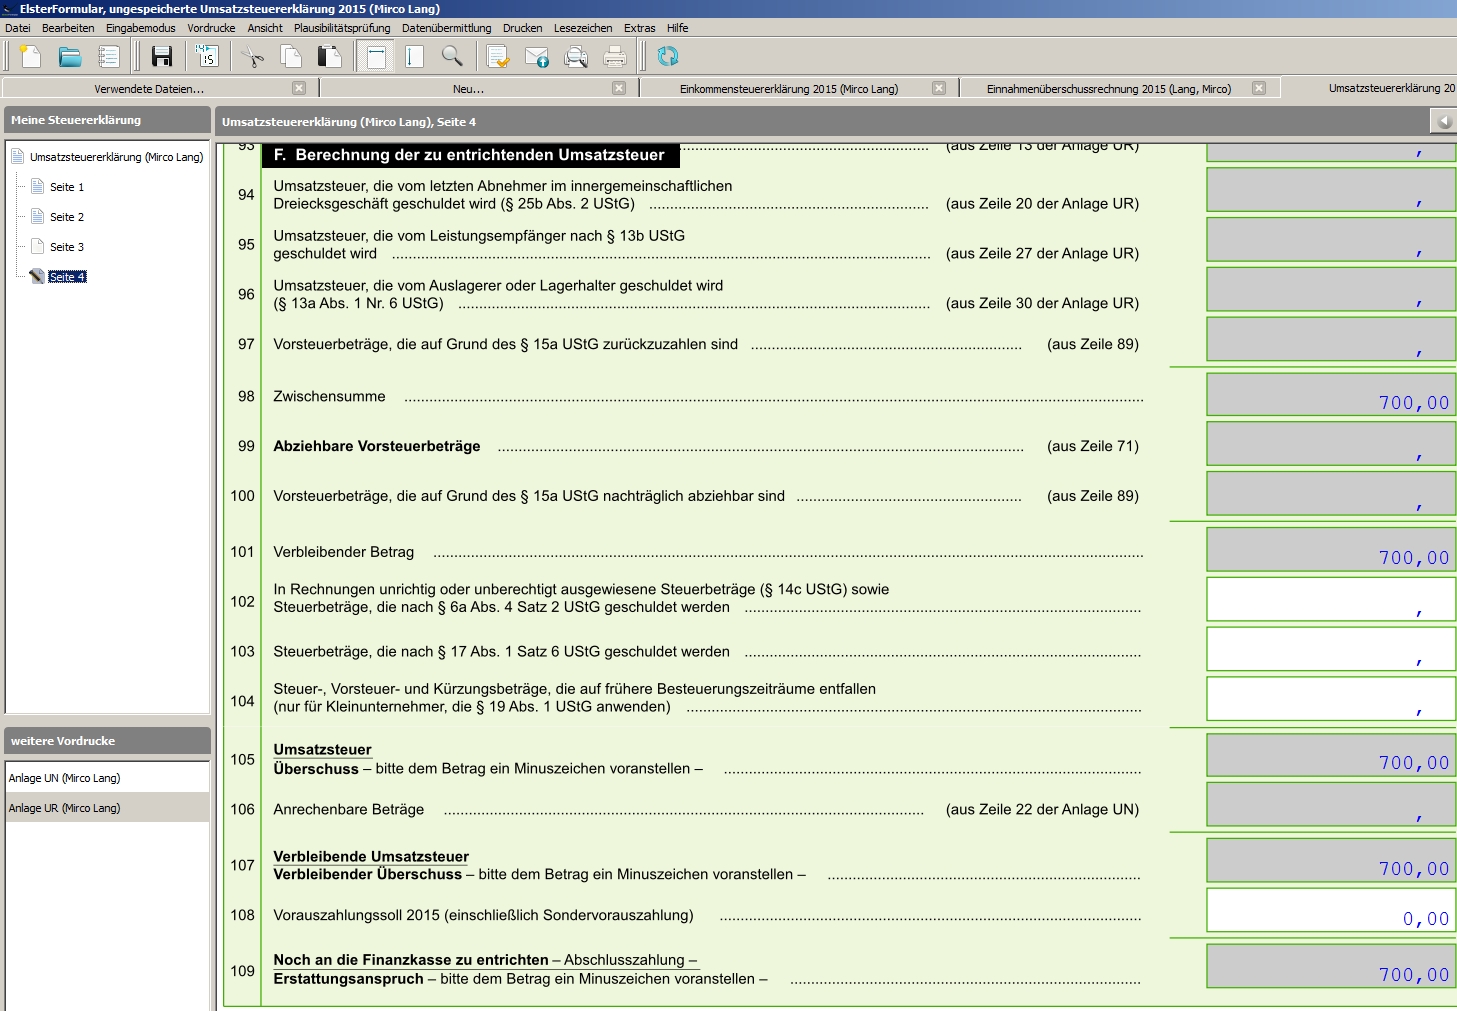Print the form with printer icon
The height and width of the screenshot is (1011, 1457).
tap(615, 57)
